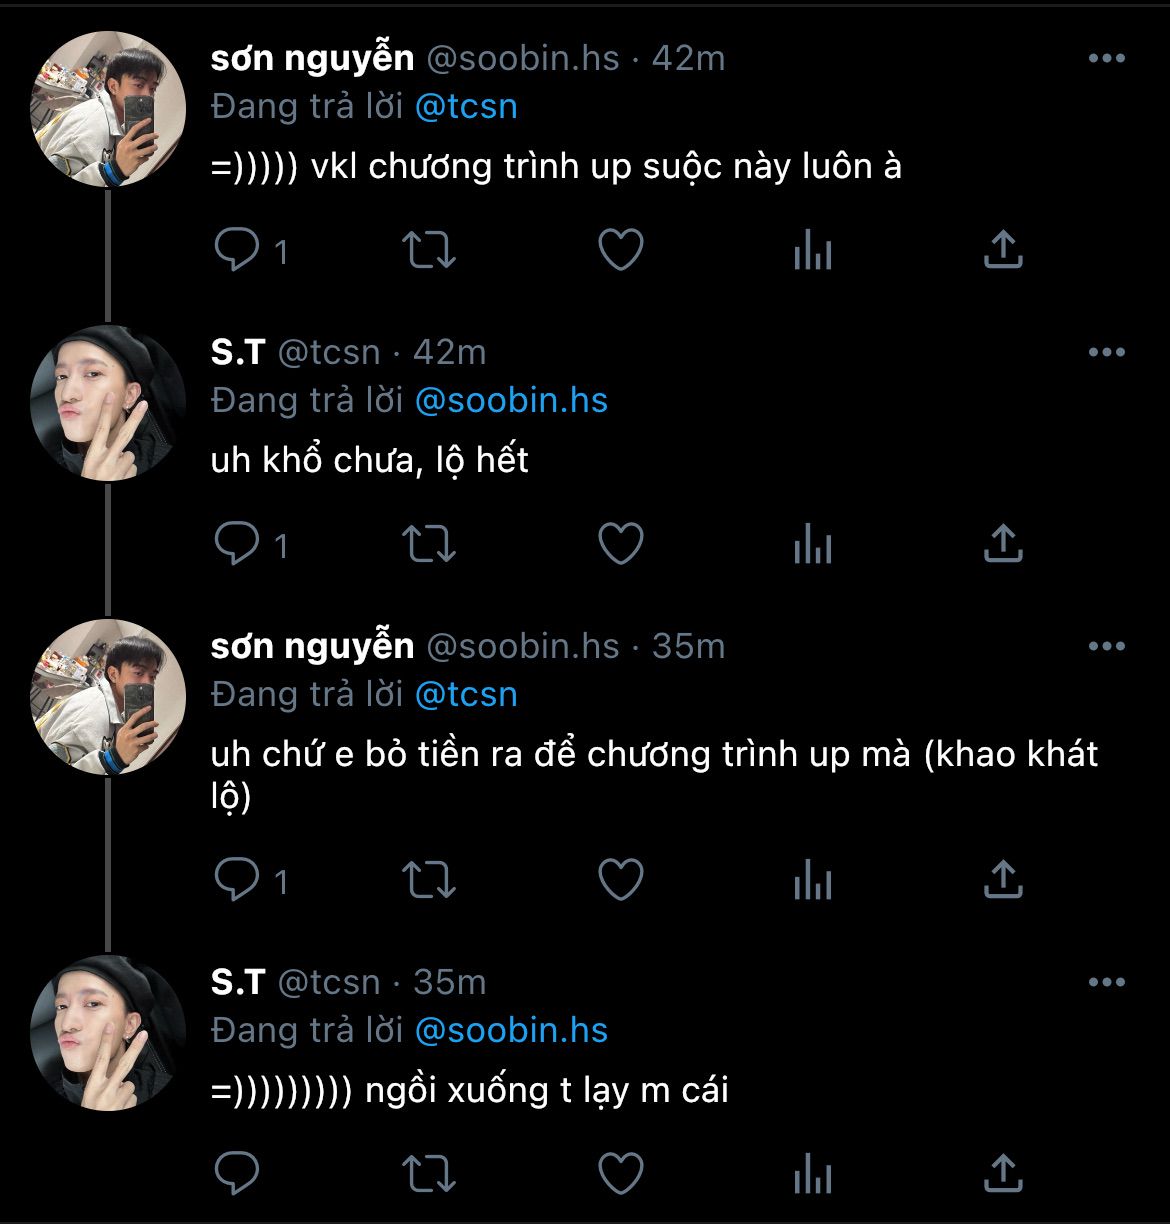Reply to the "vkl chương trình up" tweet
Screen dimensions: 1170x1224
[237, 250]
